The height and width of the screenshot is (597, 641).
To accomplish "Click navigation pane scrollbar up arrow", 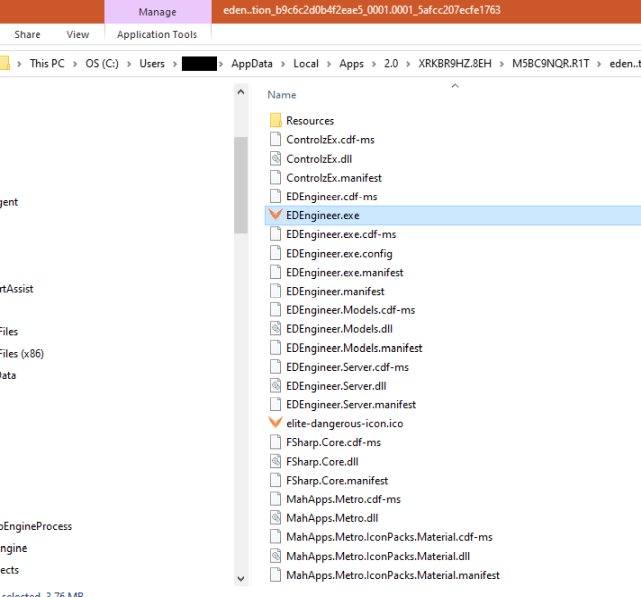I will click(241, 92).
